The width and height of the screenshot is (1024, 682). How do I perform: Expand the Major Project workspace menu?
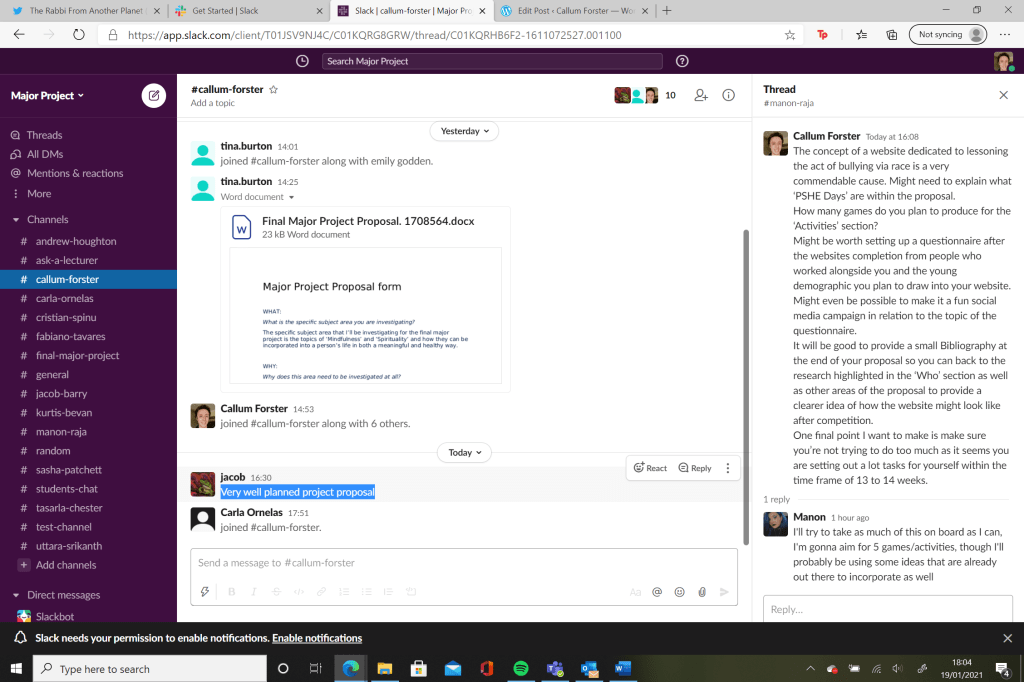click(x=47, y=96)
